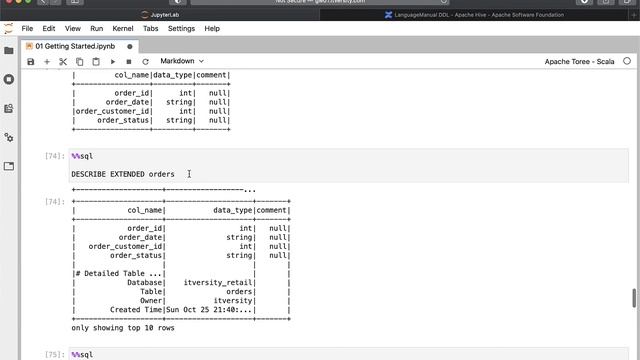
Task: Open the File Browser sidebar panel
Action: [9, 51]
